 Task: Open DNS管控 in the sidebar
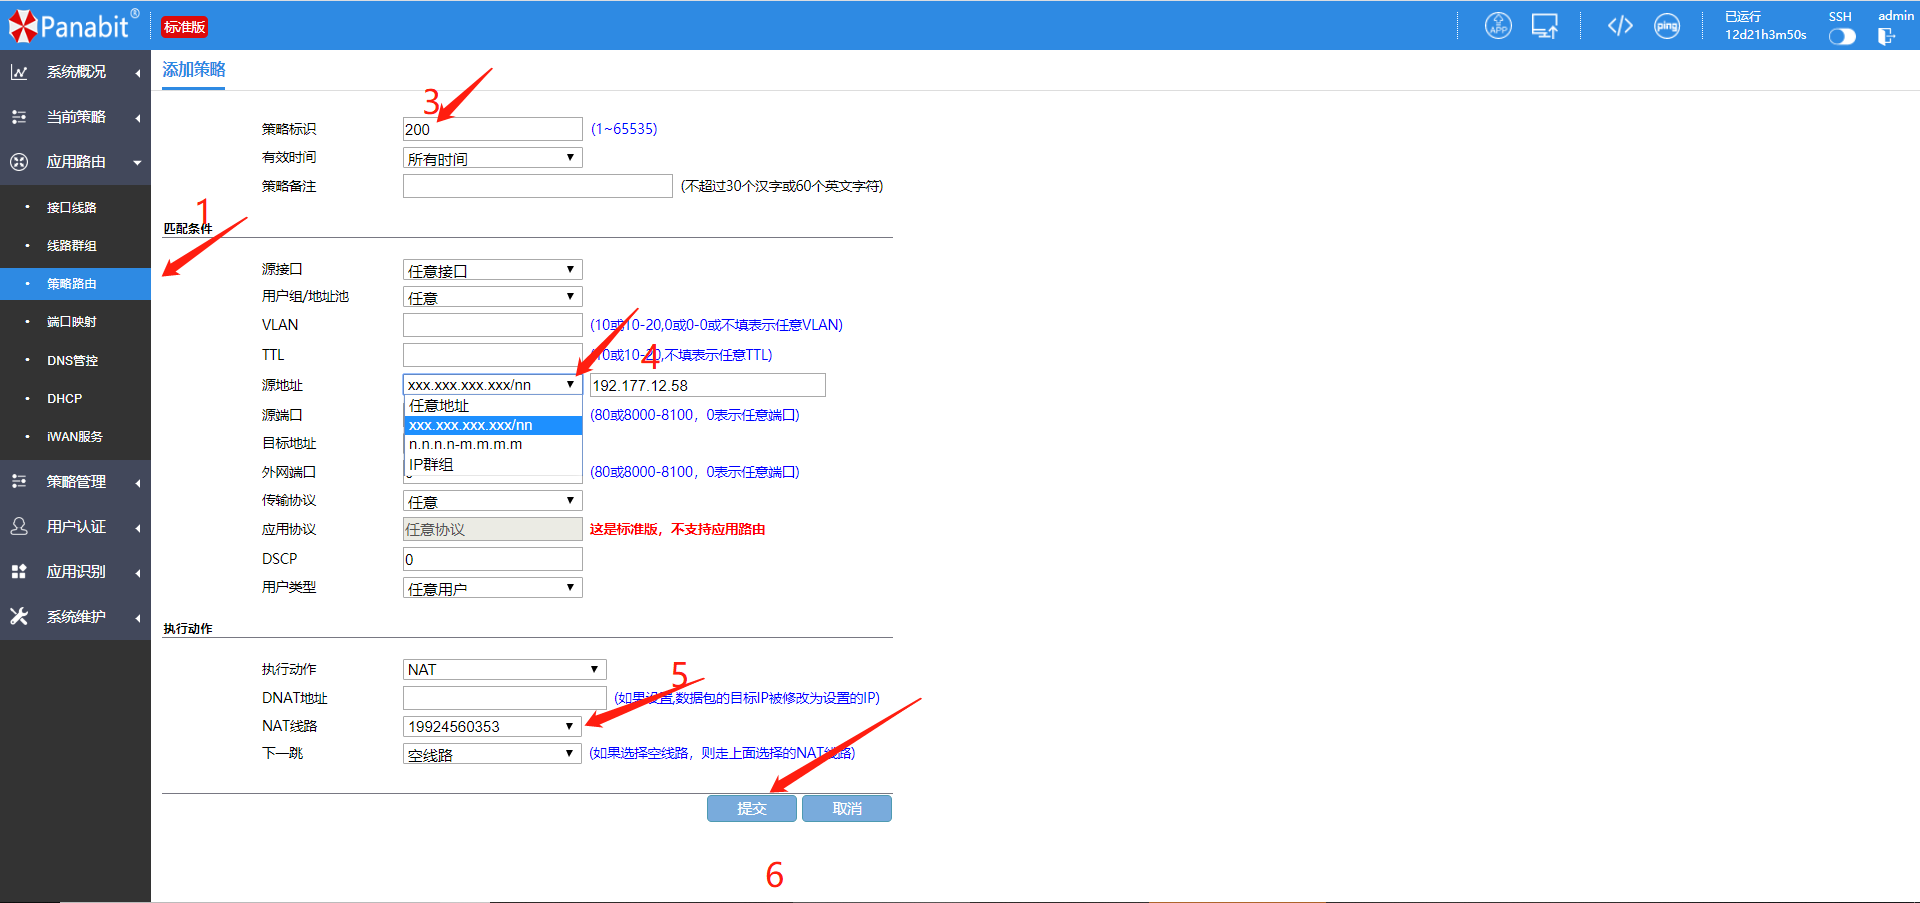(x=72, y=361)
